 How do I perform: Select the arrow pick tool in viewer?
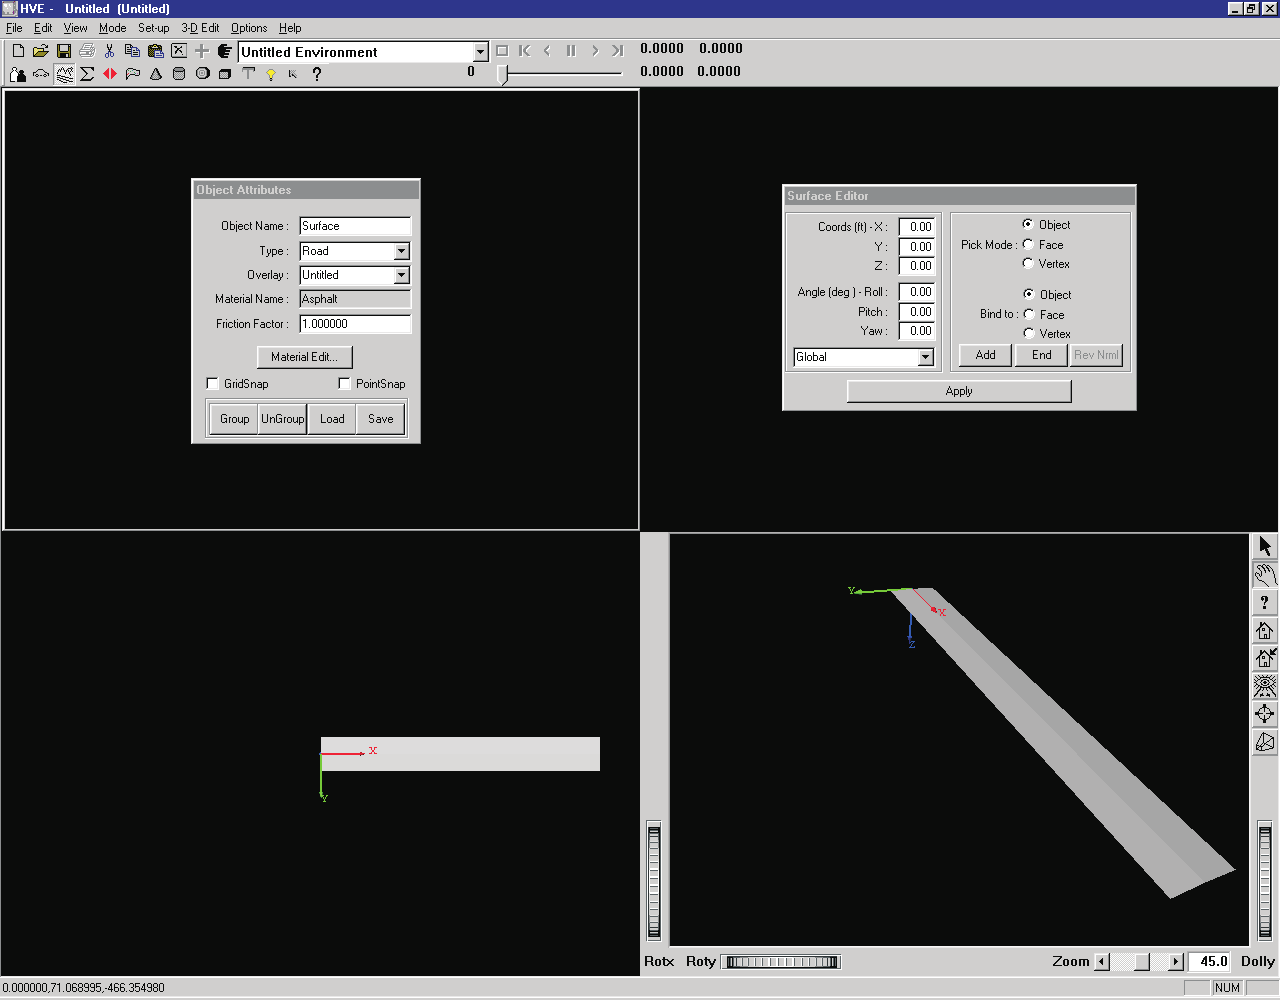(x=1265, y=546)
